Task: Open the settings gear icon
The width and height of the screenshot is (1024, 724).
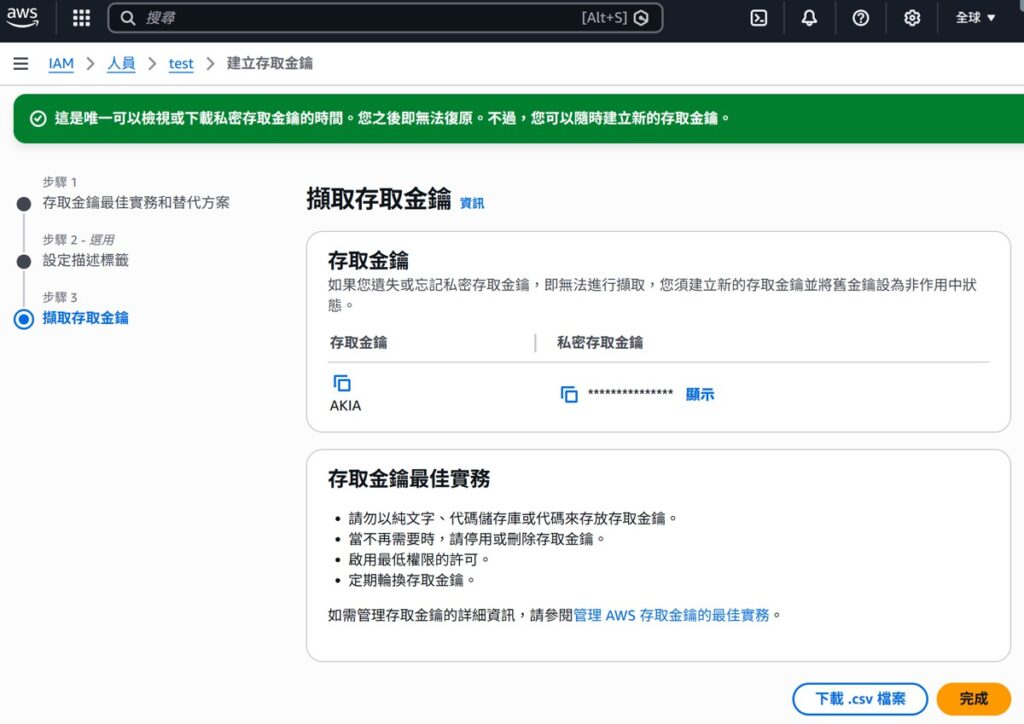Action: pos(911,18)
